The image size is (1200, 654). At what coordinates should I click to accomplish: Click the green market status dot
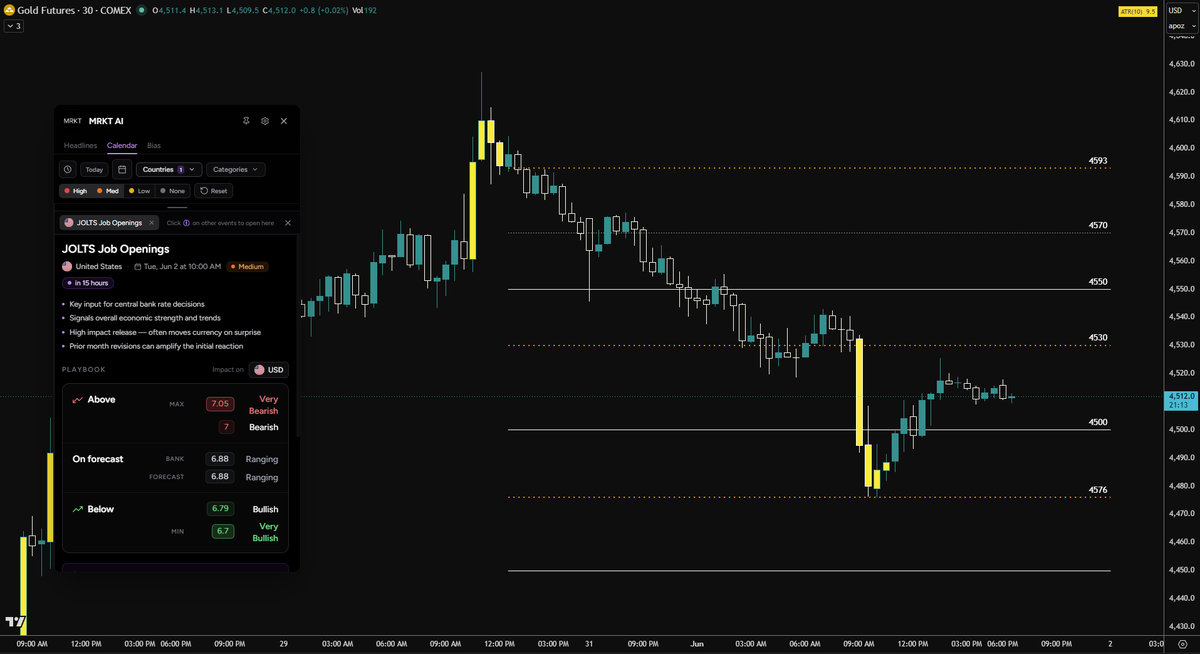click(x=141, y=10)
